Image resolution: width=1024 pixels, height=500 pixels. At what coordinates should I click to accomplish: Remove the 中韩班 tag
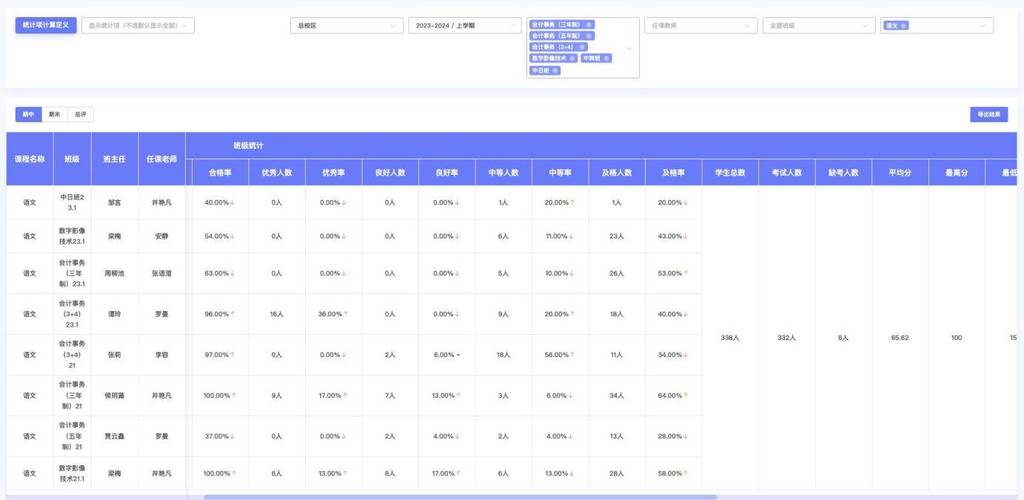click(x=605, y=58)
